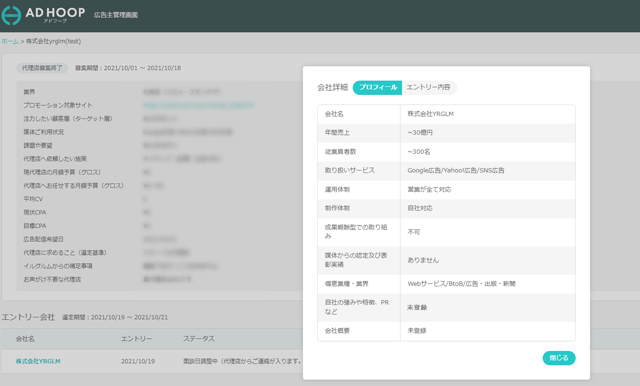Click the お声がけ不要な代理店 label
The image size is (640, 386).
pos(52,280)
